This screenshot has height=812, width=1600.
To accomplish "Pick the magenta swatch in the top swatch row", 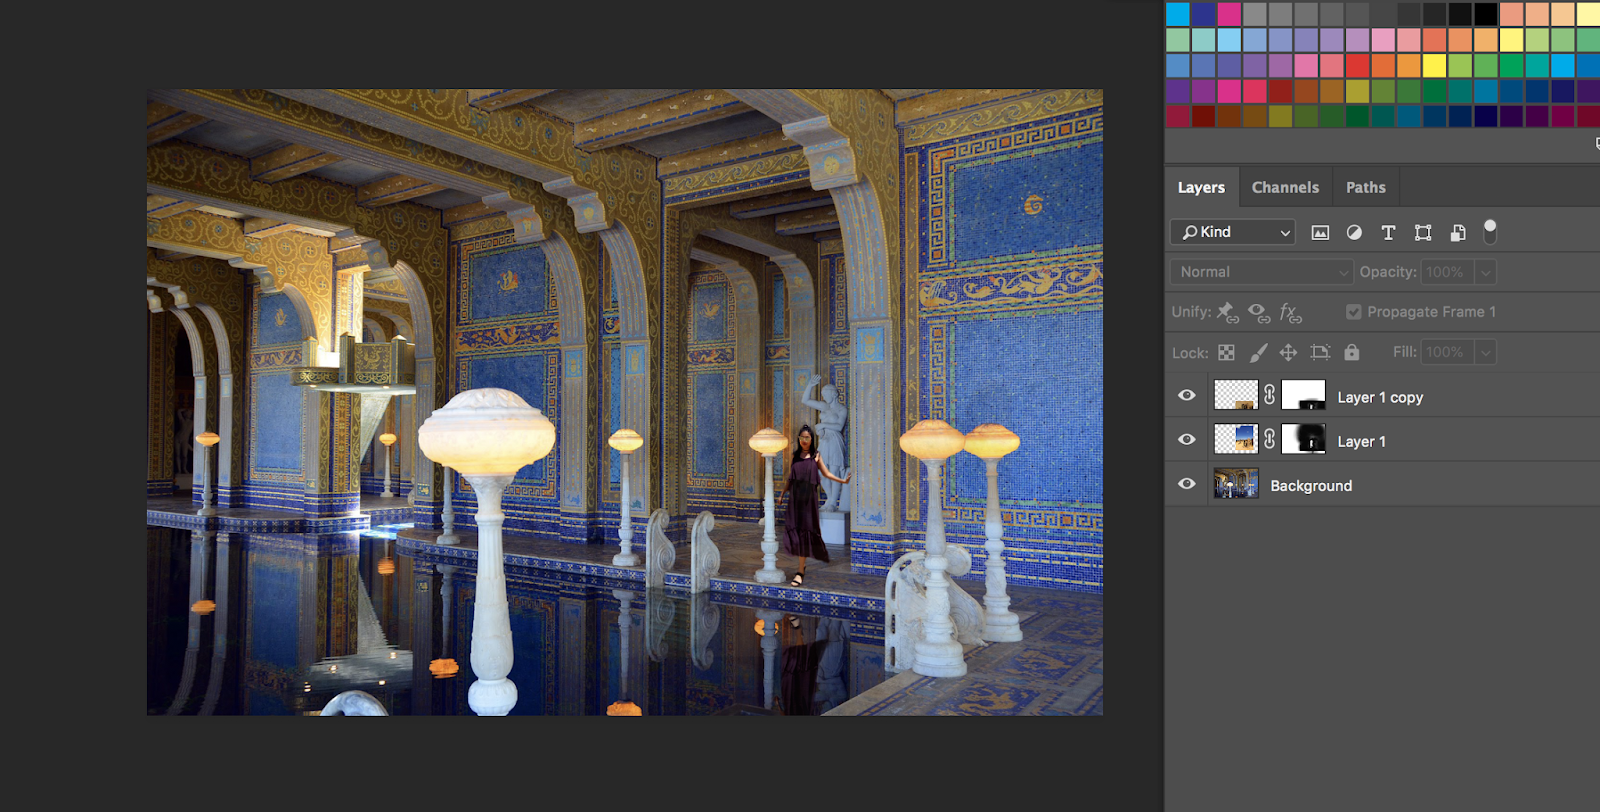I will 1229,13.
